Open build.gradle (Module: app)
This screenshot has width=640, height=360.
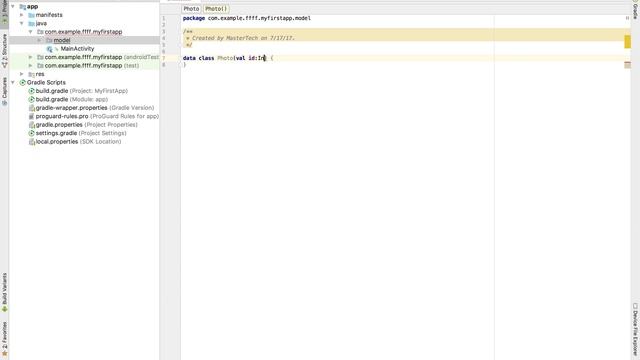click(x=72, y=100)
